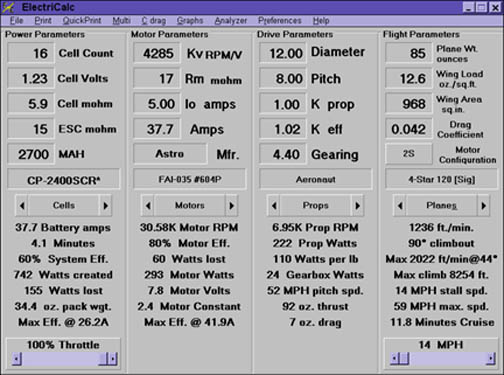Open the Graphs menu

tap(190, 21)
